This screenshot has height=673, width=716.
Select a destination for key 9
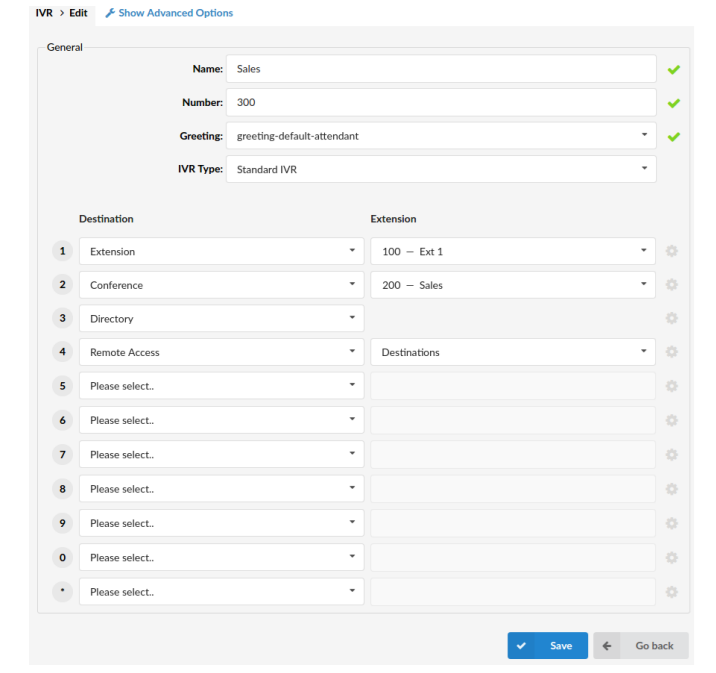click(220, 523)
